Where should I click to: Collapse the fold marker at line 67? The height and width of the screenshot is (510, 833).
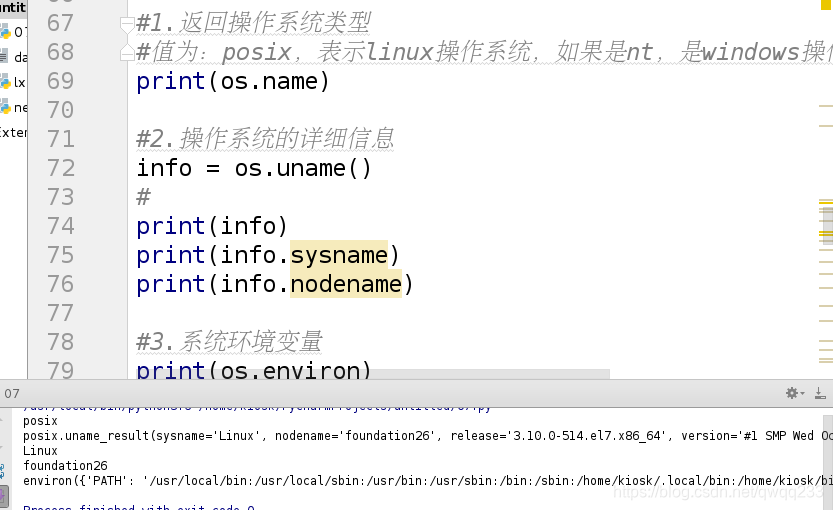click(x=126, y=23)
